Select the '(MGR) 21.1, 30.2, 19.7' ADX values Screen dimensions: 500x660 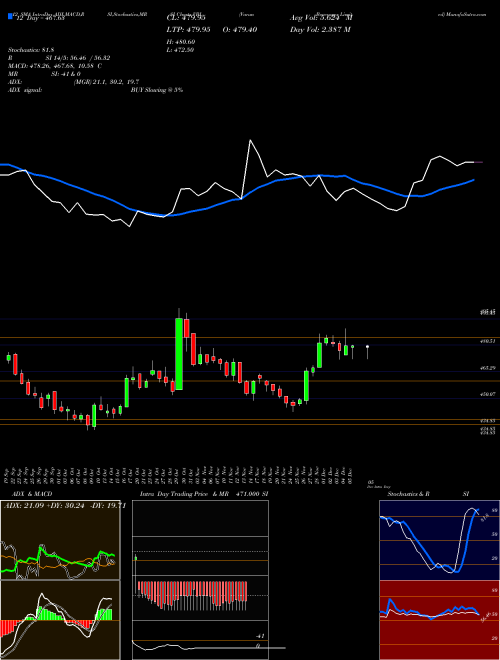tap(106, 82)
